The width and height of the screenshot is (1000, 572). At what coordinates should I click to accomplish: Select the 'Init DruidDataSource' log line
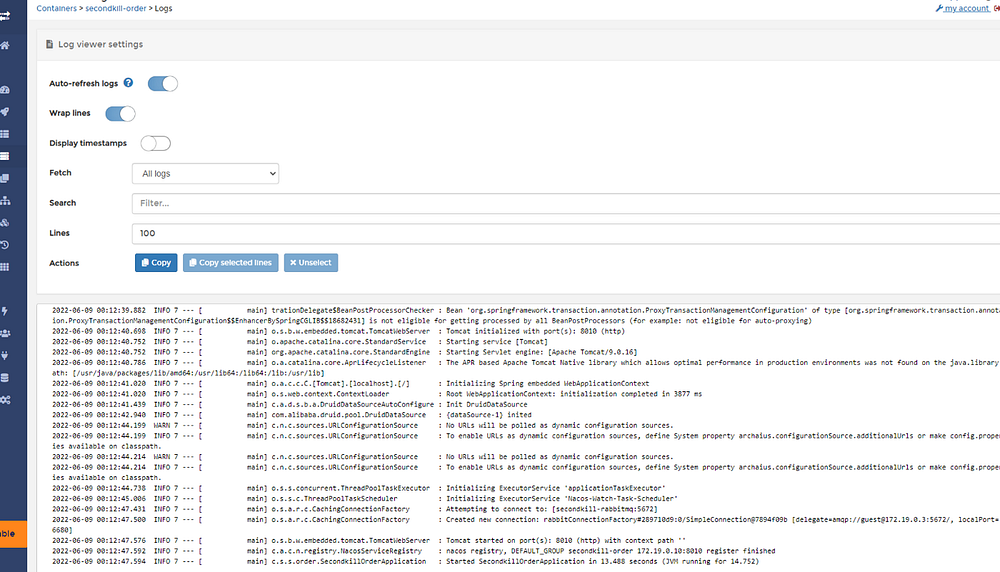(290, 404)
